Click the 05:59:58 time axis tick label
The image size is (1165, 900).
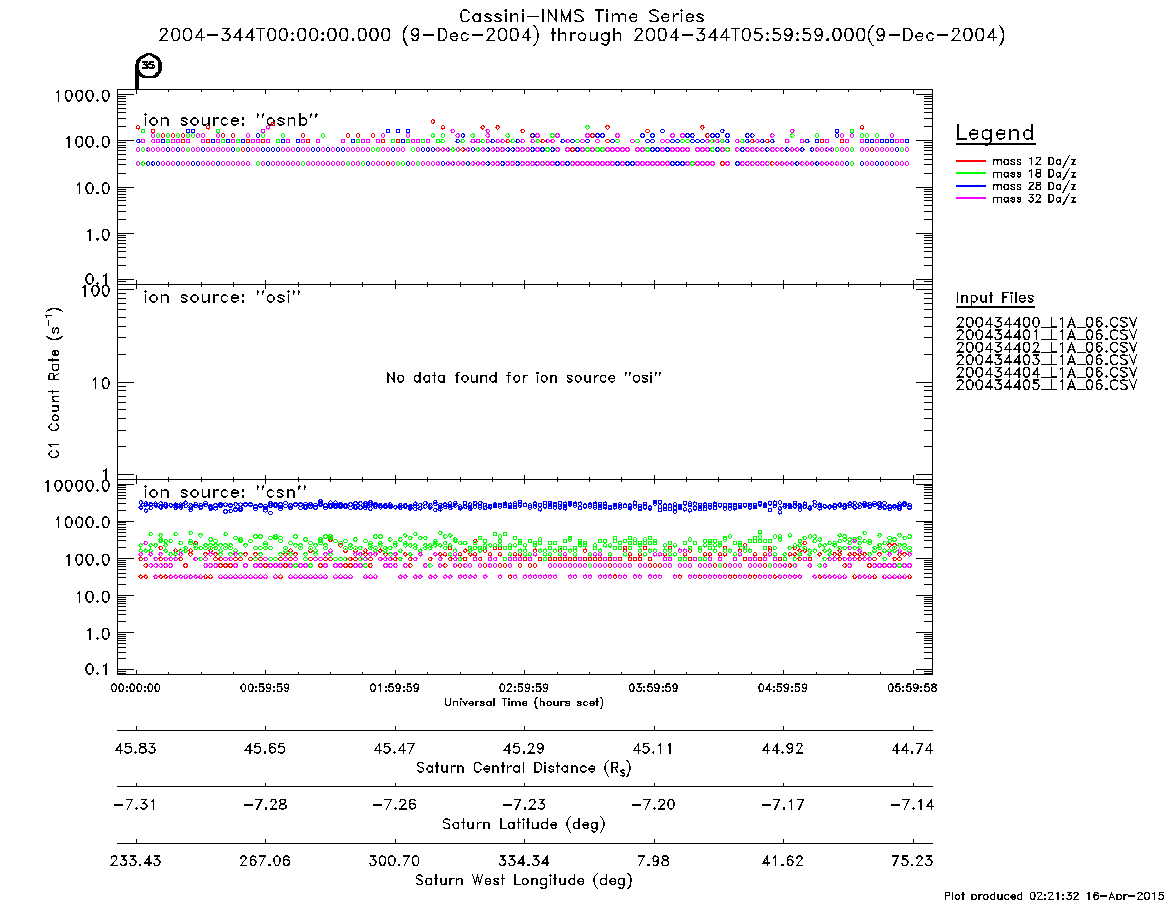pyautogui.click(x=912, y=688)
